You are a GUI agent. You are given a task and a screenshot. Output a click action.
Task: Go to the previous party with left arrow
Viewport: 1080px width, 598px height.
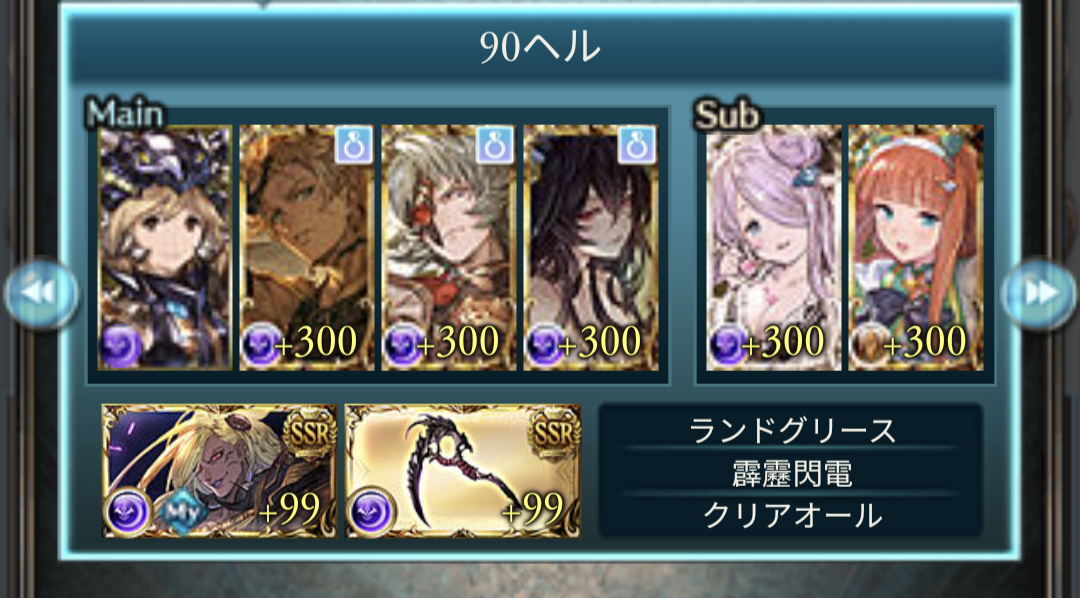[x=41, y=293]
